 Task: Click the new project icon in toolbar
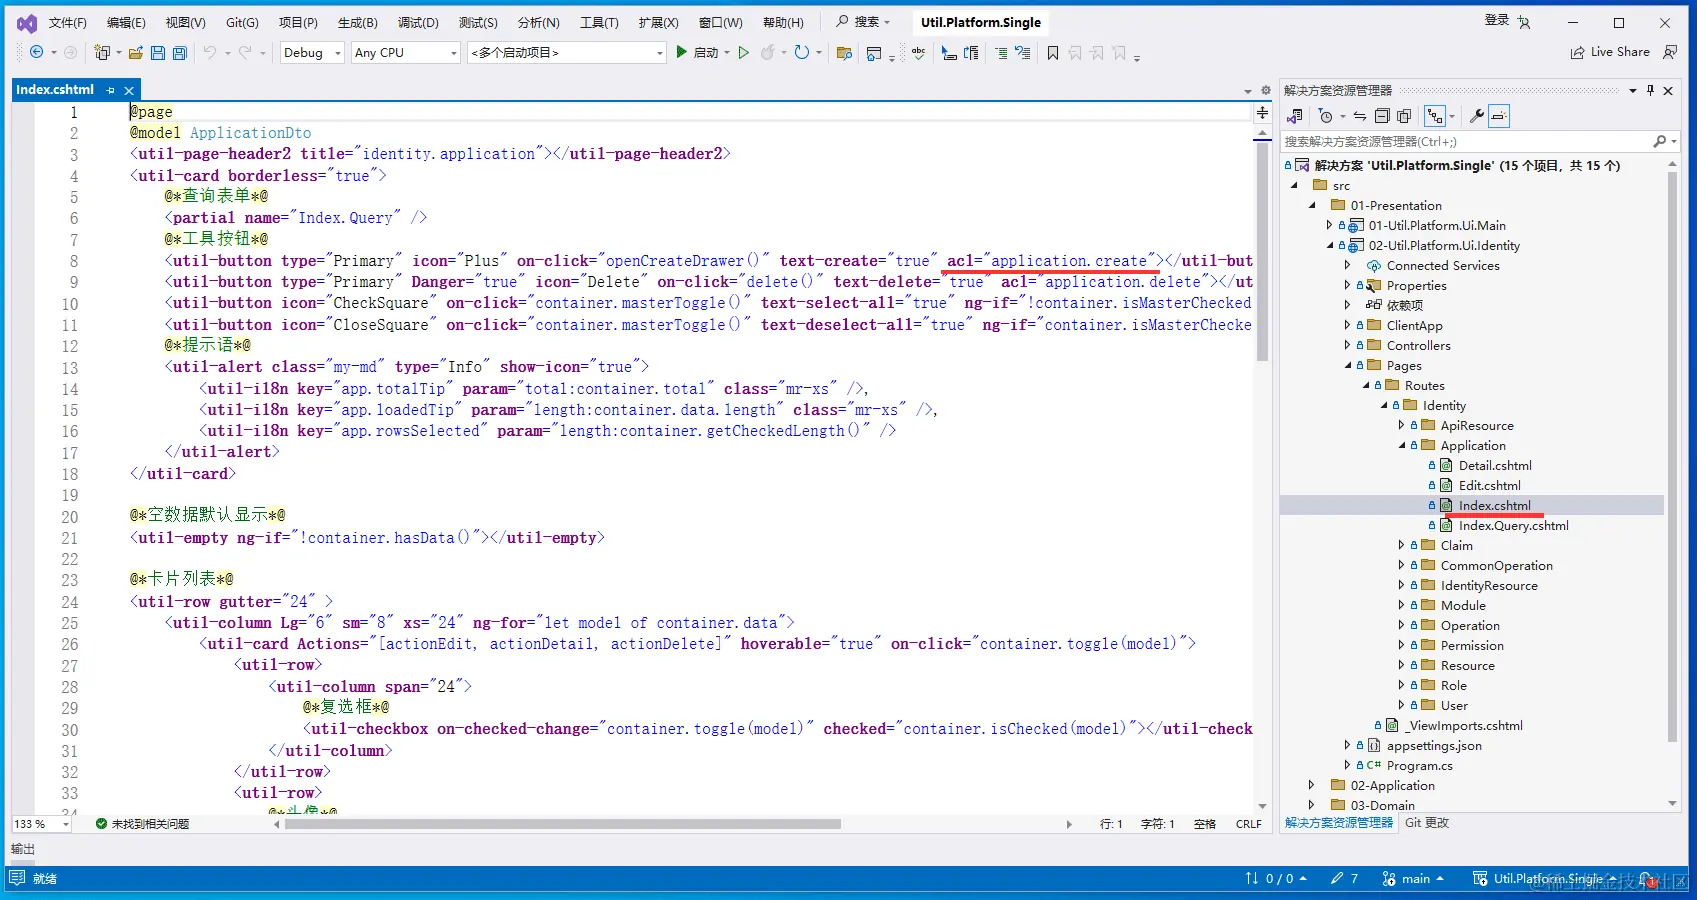point(102,52)
